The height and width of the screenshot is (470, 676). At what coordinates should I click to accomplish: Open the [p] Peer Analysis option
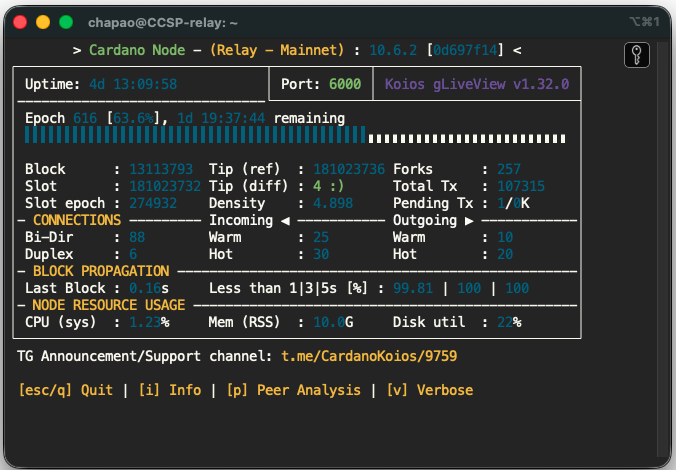pyautogui.click(x=293, y=390)
